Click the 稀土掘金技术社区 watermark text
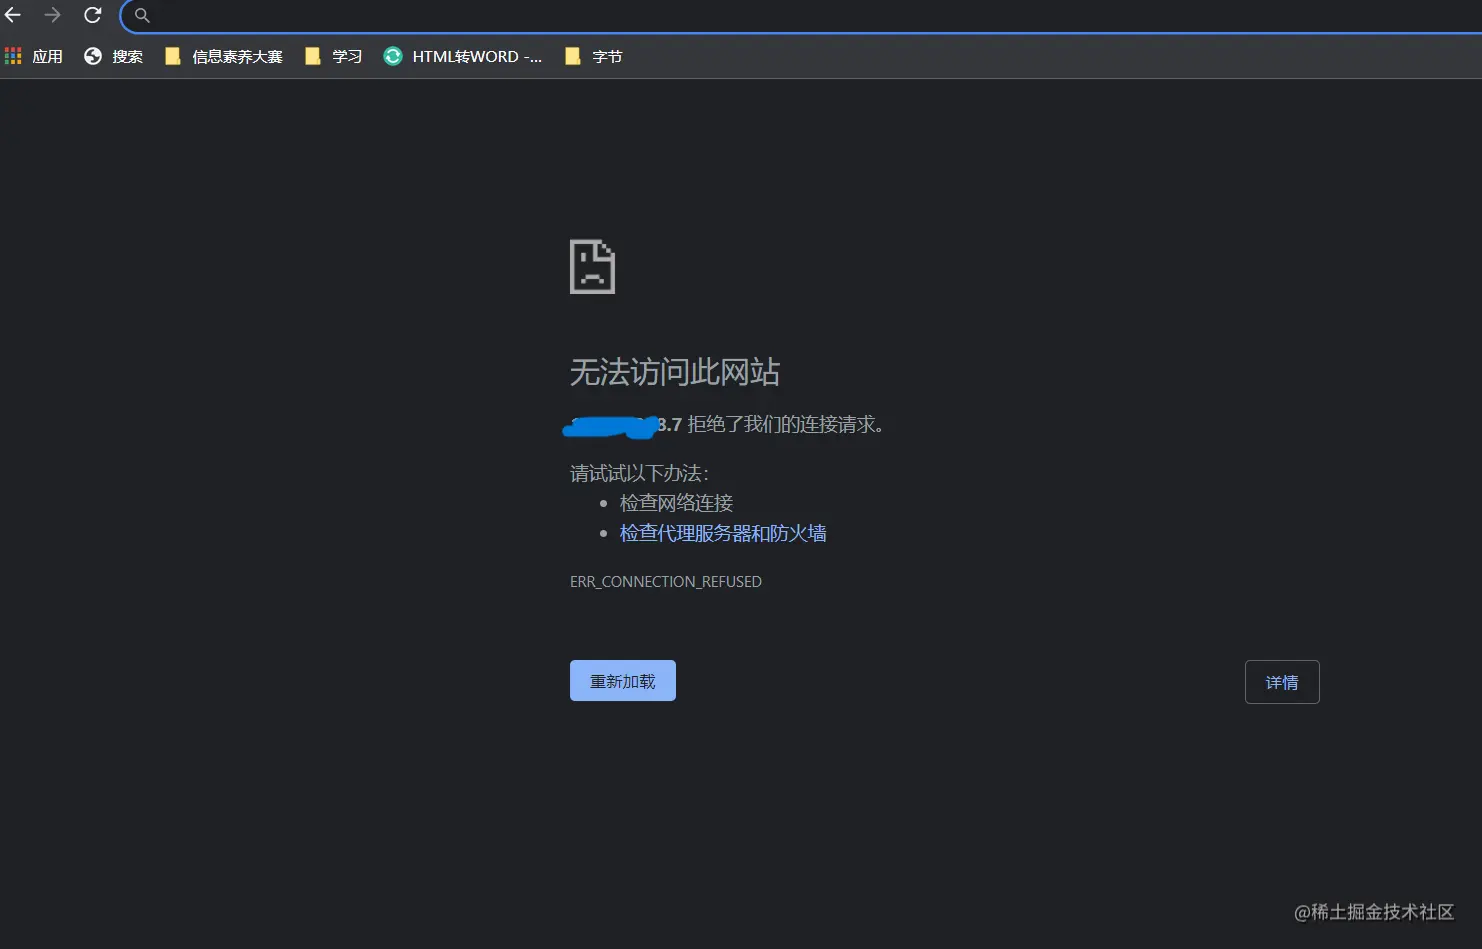The height and width of the screenshot is (949, 1482). 1371,912
